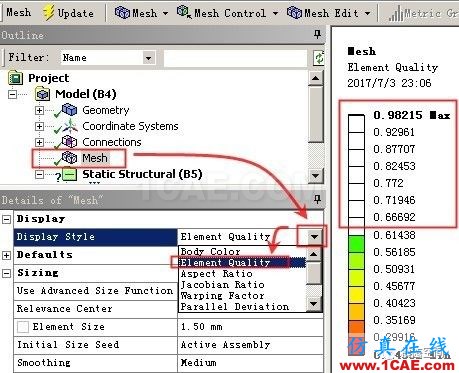Viewport: 459px width, 373px height.
Task: Choose Warping Factor from the list
Action: [222, 296]
